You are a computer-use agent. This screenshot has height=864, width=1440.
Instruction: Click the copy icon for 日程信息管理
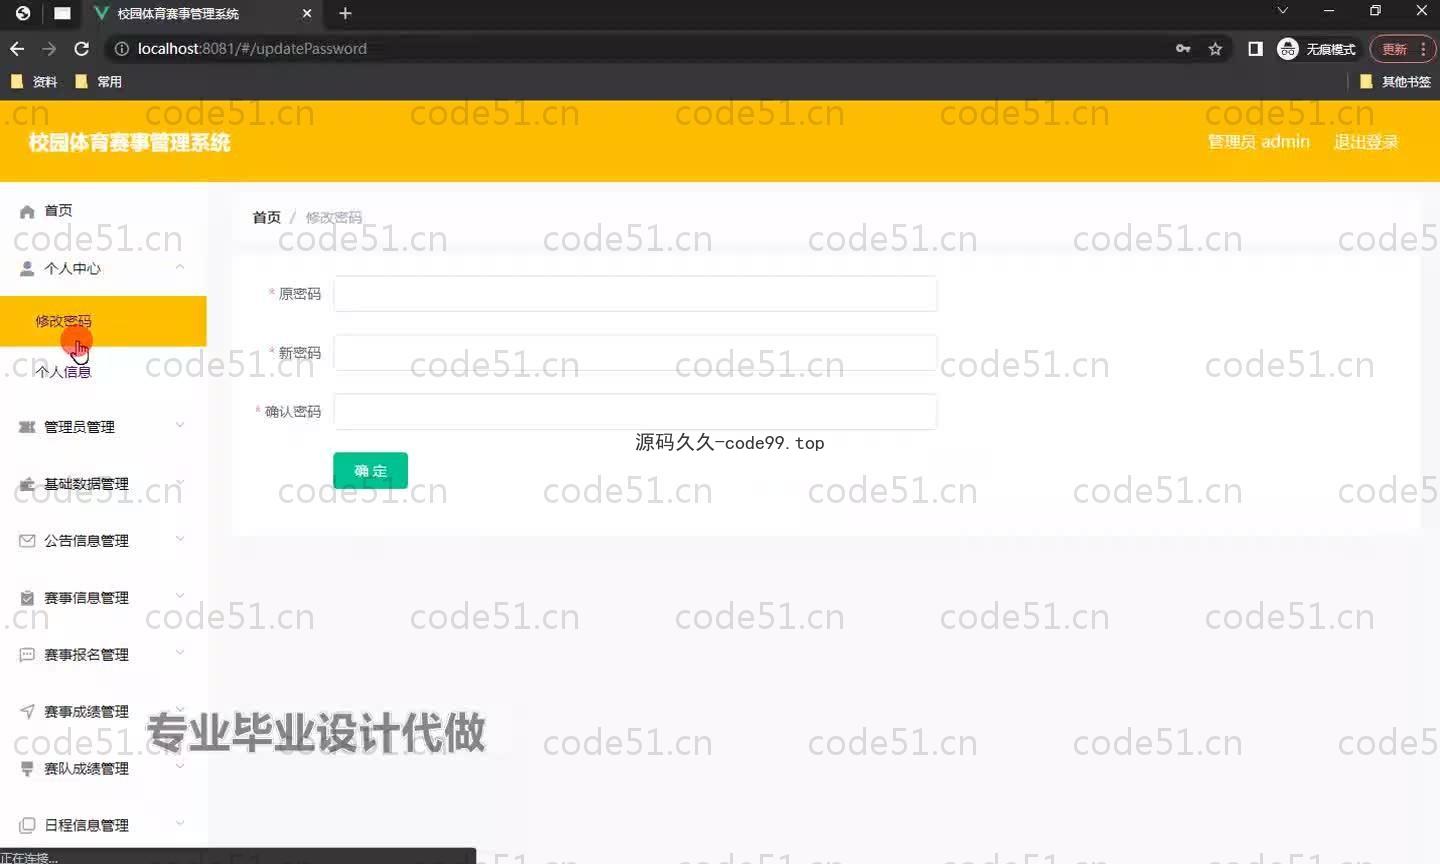click(27, 826)
